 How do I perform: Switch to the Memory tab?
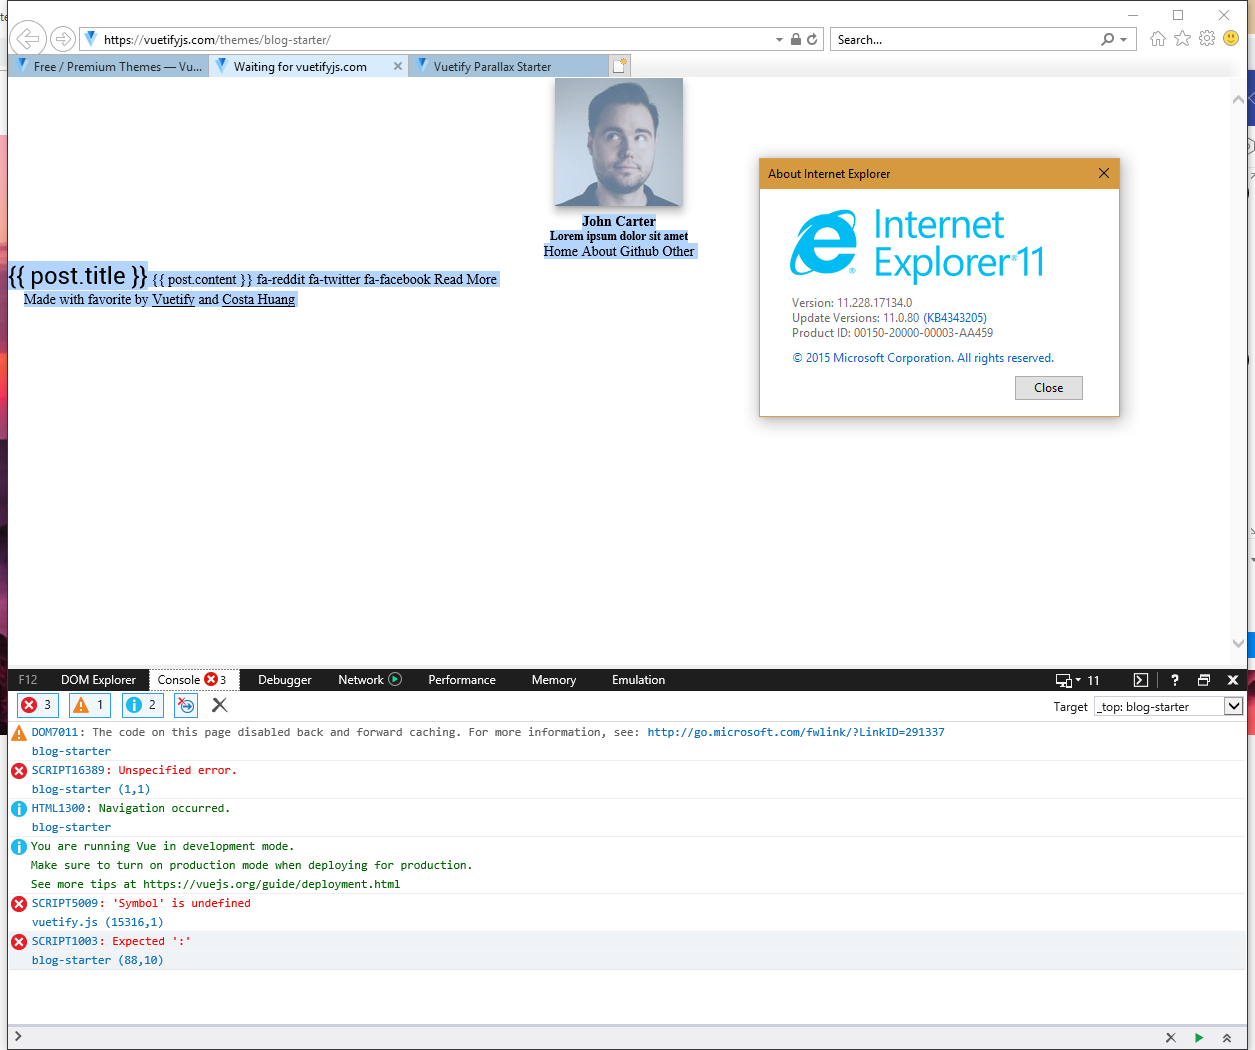tap(554, 680)
